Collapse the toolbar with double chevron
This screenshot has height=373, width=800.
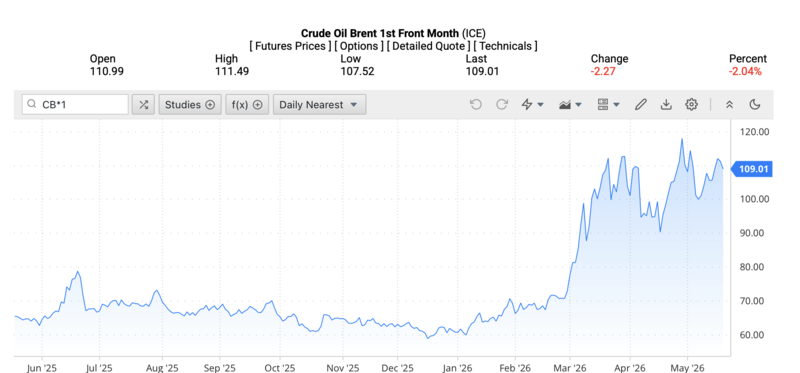pos(730,105)
